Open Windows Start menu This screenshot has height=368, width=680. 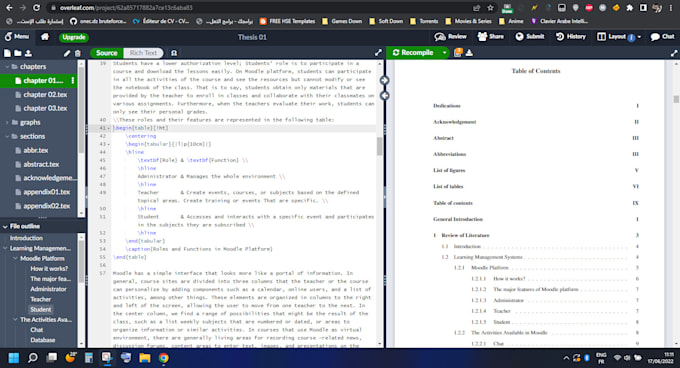13,358
